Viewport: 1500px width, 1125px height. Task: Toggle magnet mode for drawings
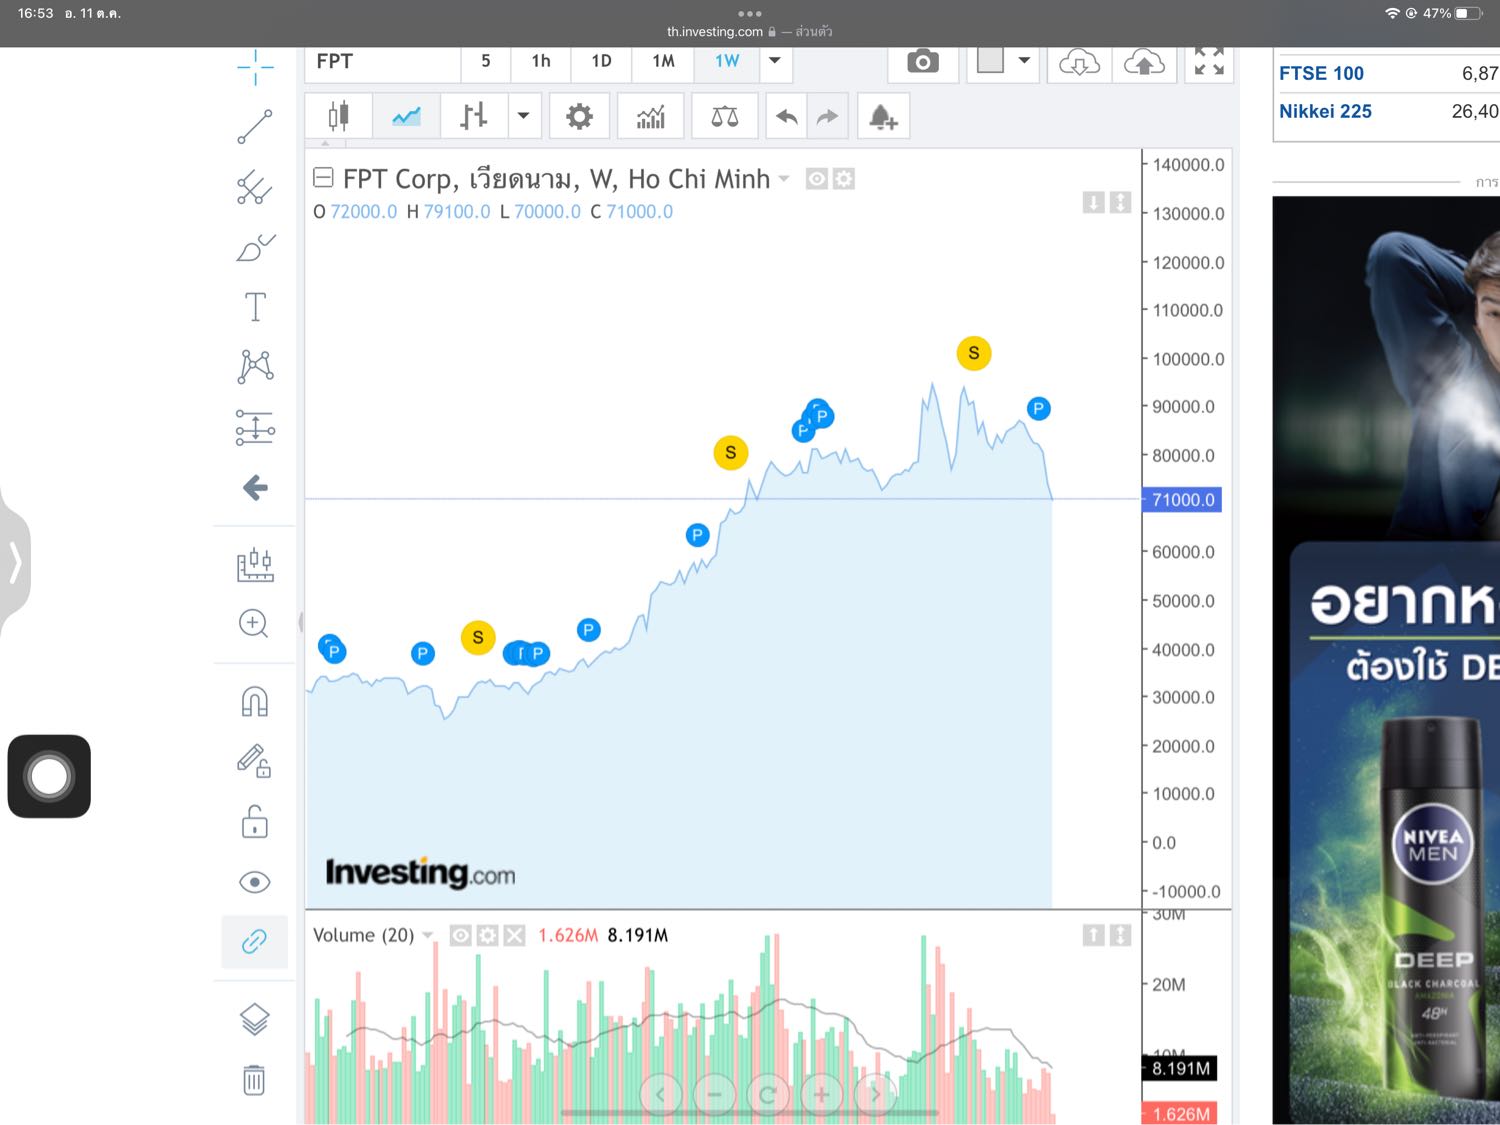254,701
